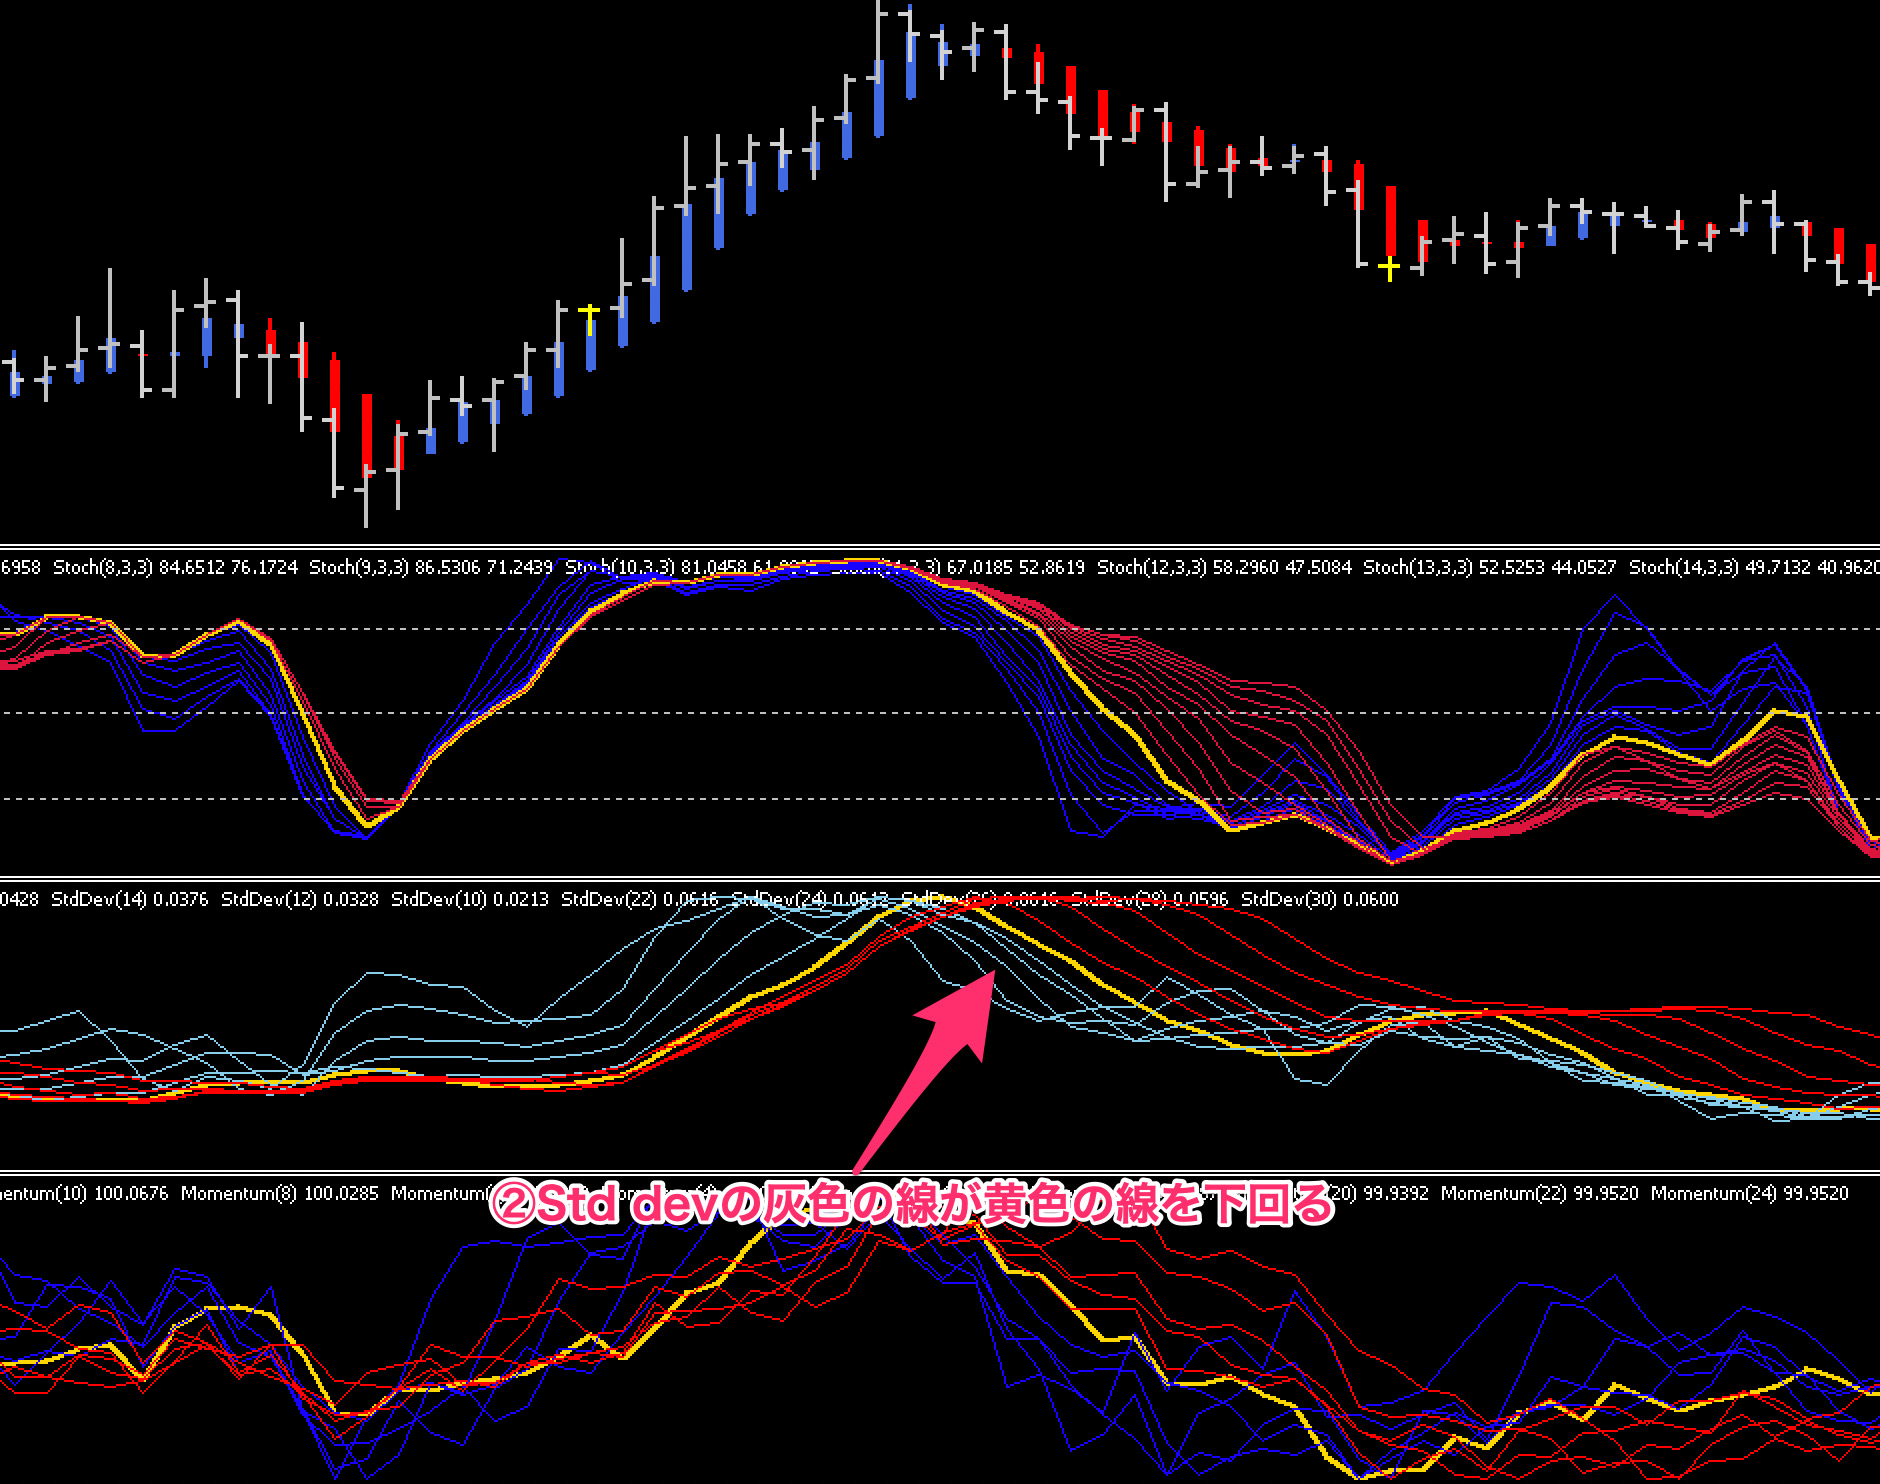Screen dimensions: 1880x1484
Task: Click the StdDev(12) 0.0328 label
Action: 300,899
